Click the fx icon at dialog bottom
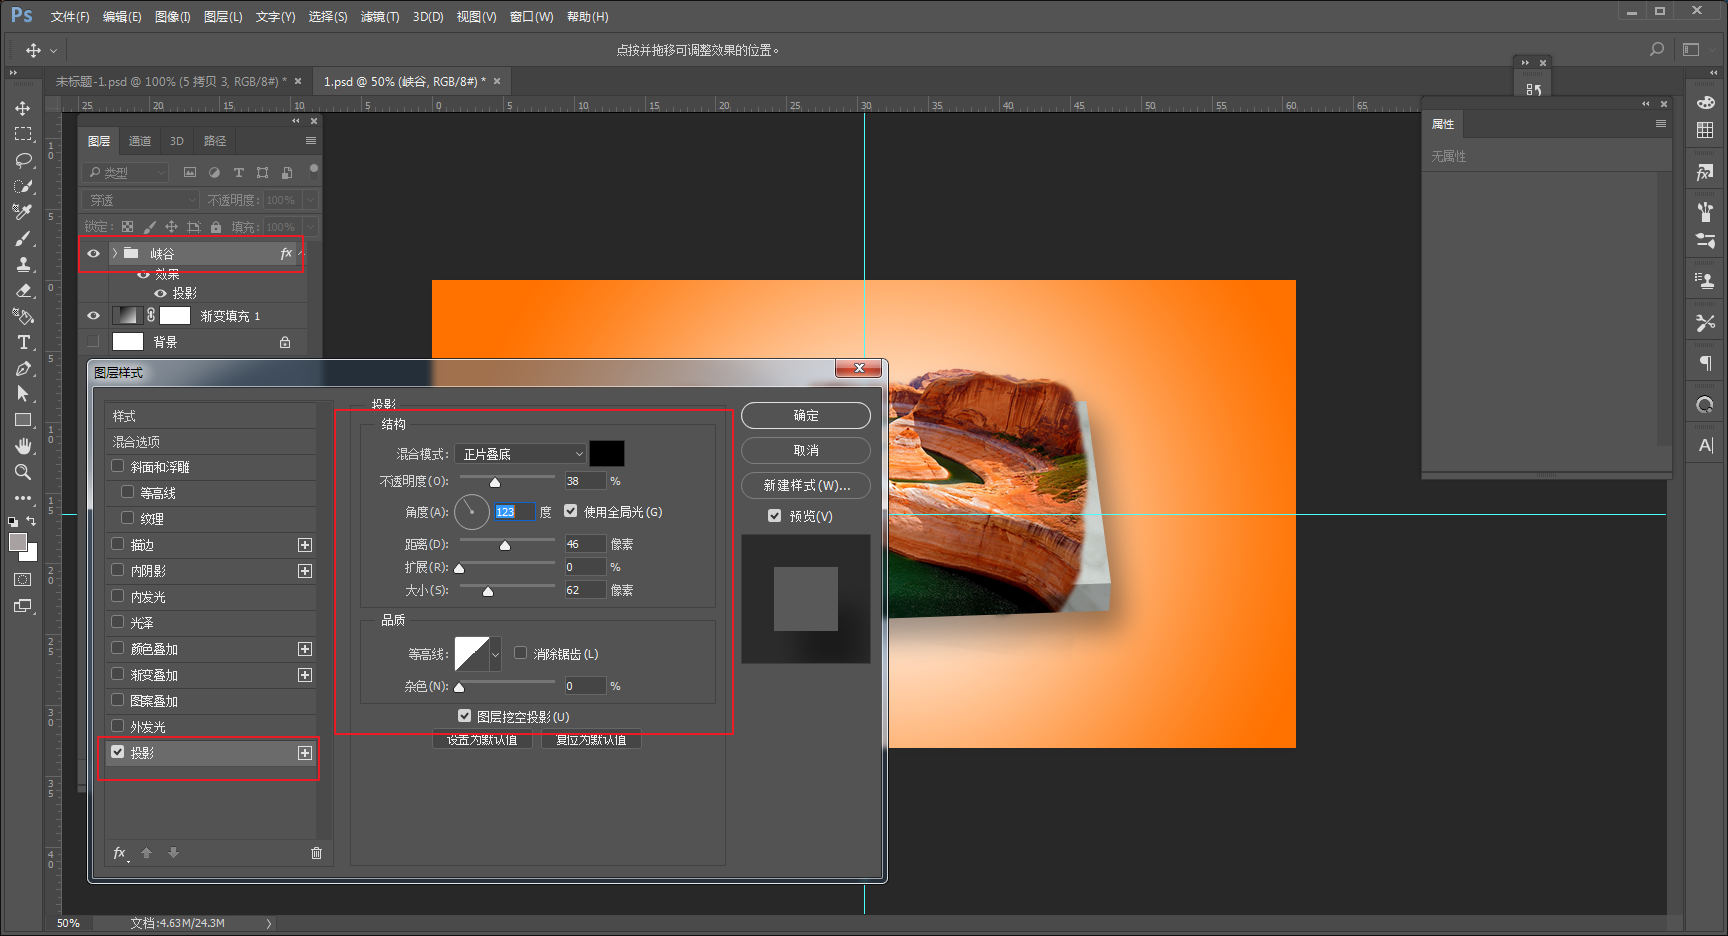The width and height of the screenshot is (1728, 936). tap(120, 853)
